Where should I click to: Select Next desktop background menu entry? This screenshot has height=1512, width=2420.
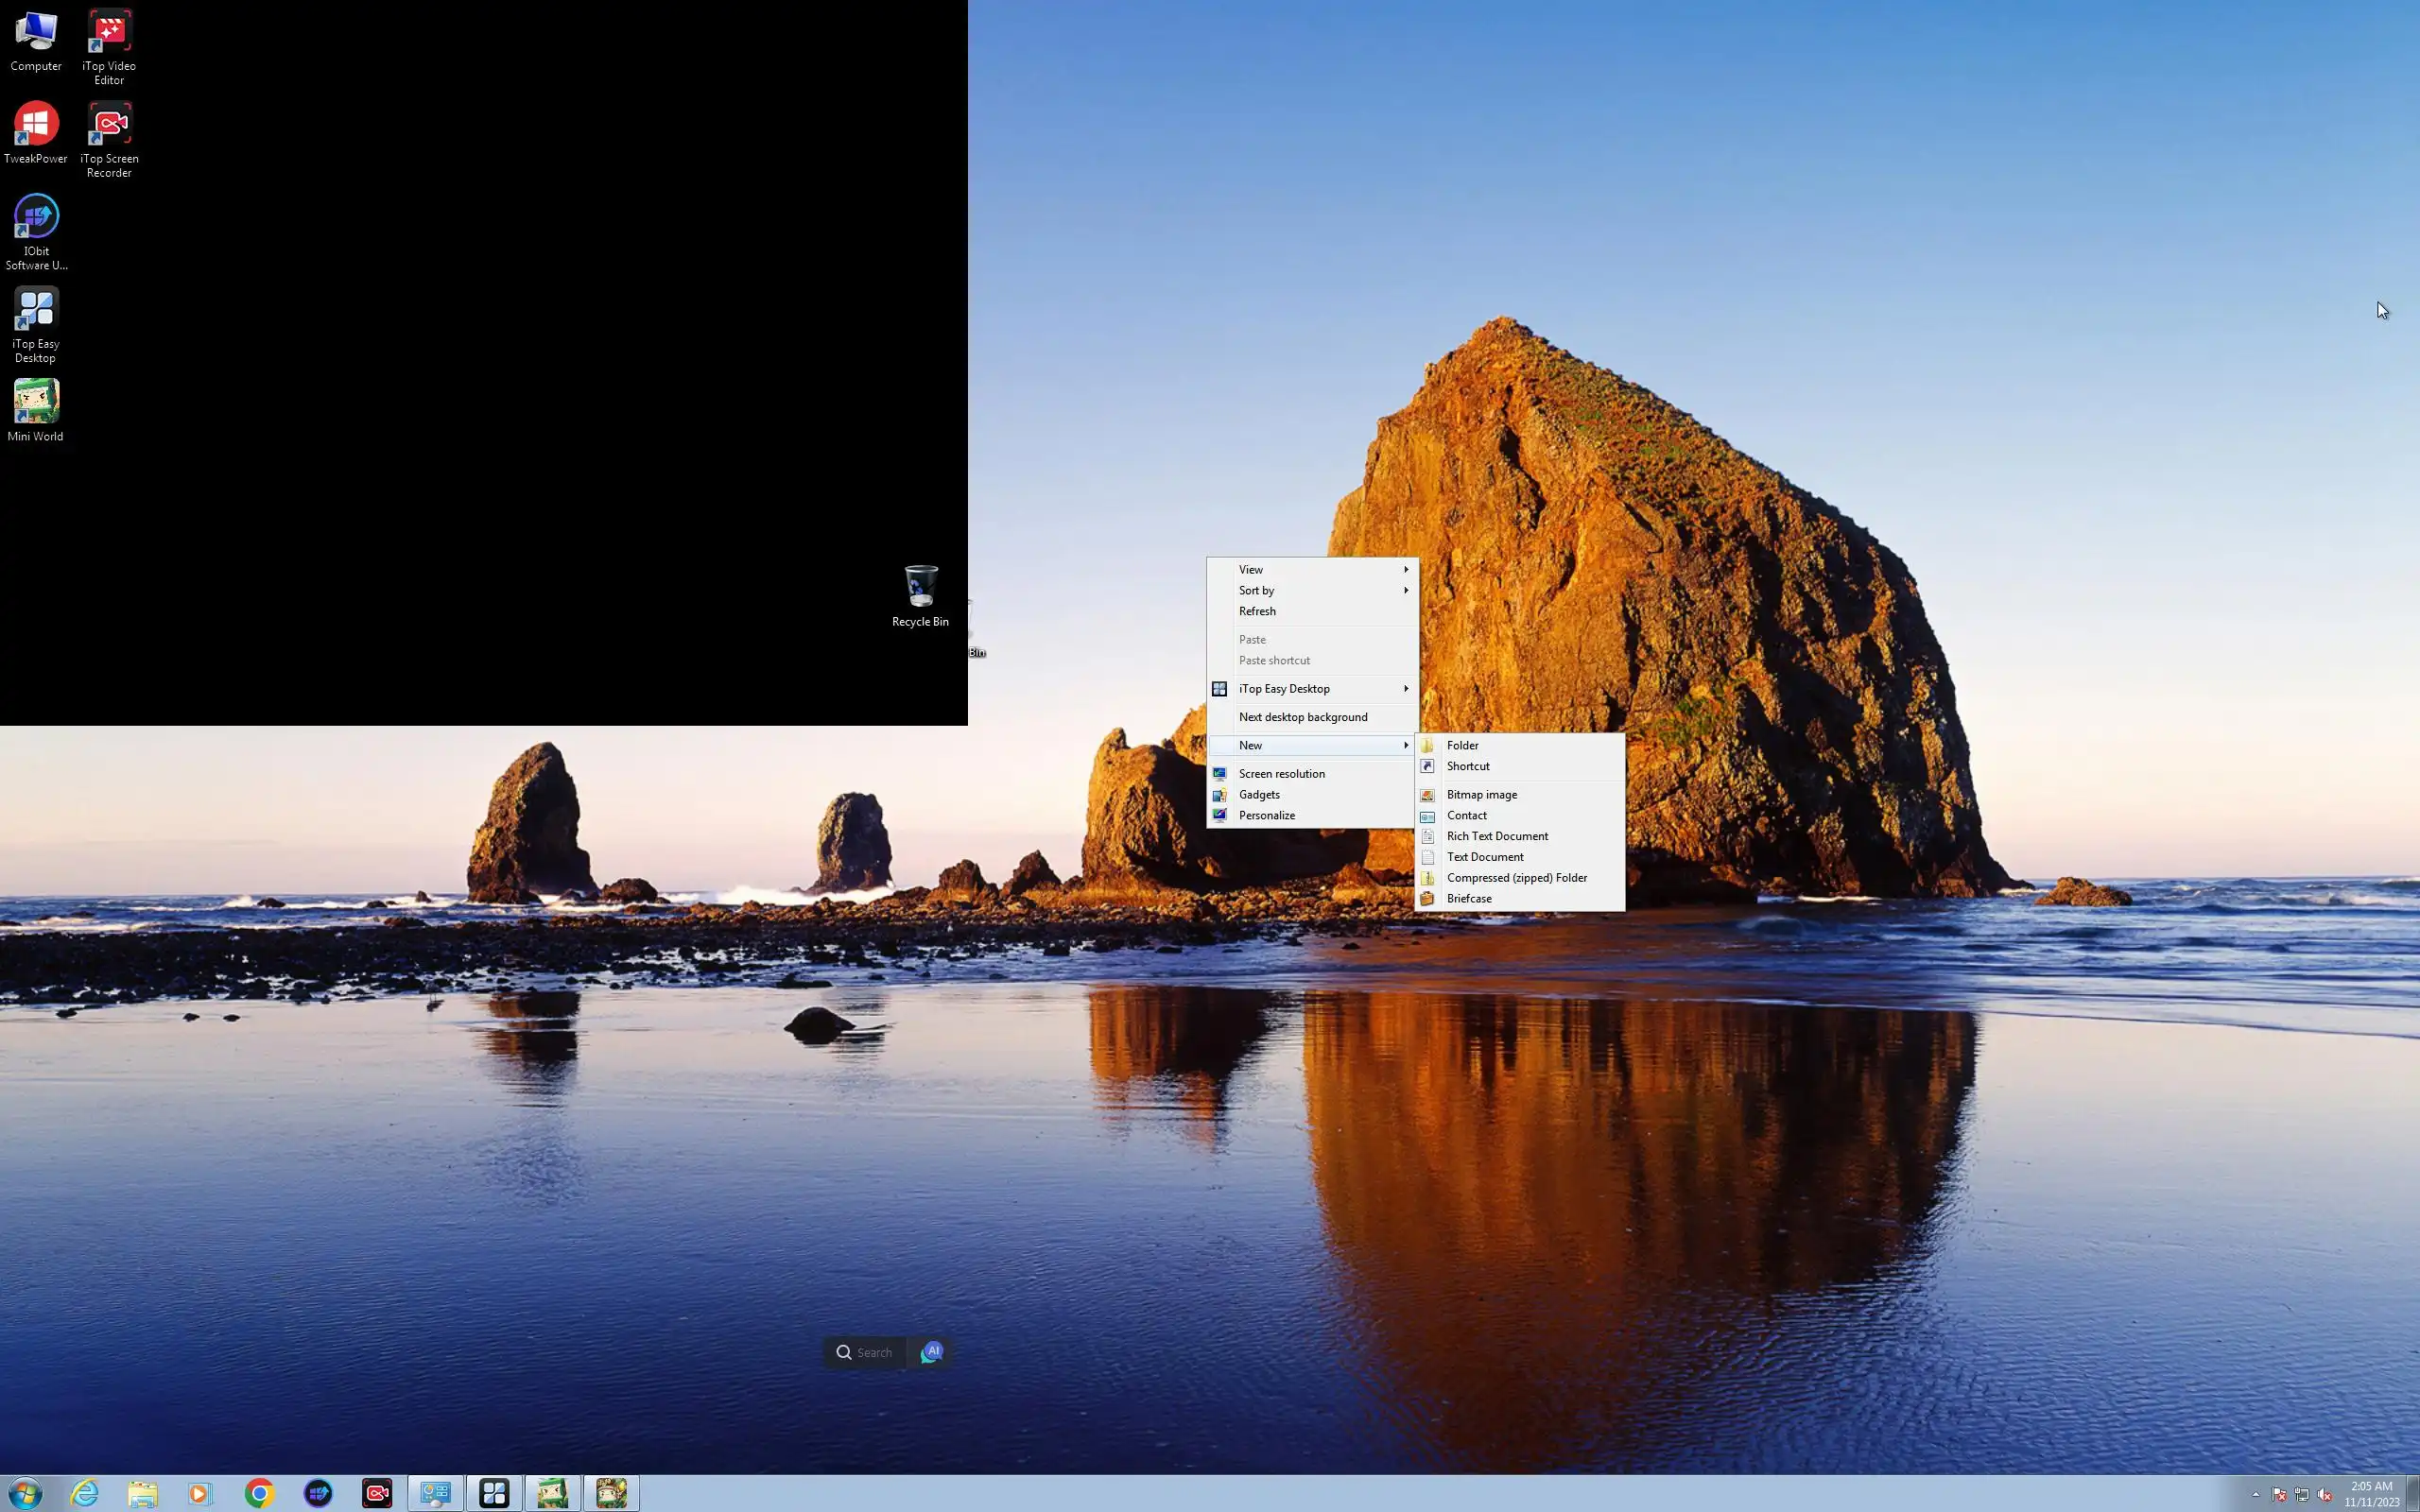pos(1302,717)
